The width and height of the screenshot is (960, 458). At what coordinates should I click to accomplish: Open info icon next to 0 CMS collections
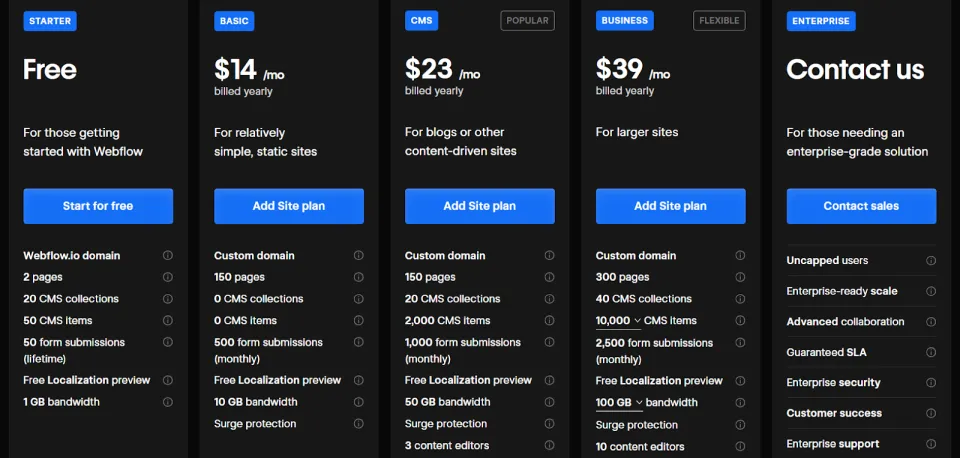point(359,299)
